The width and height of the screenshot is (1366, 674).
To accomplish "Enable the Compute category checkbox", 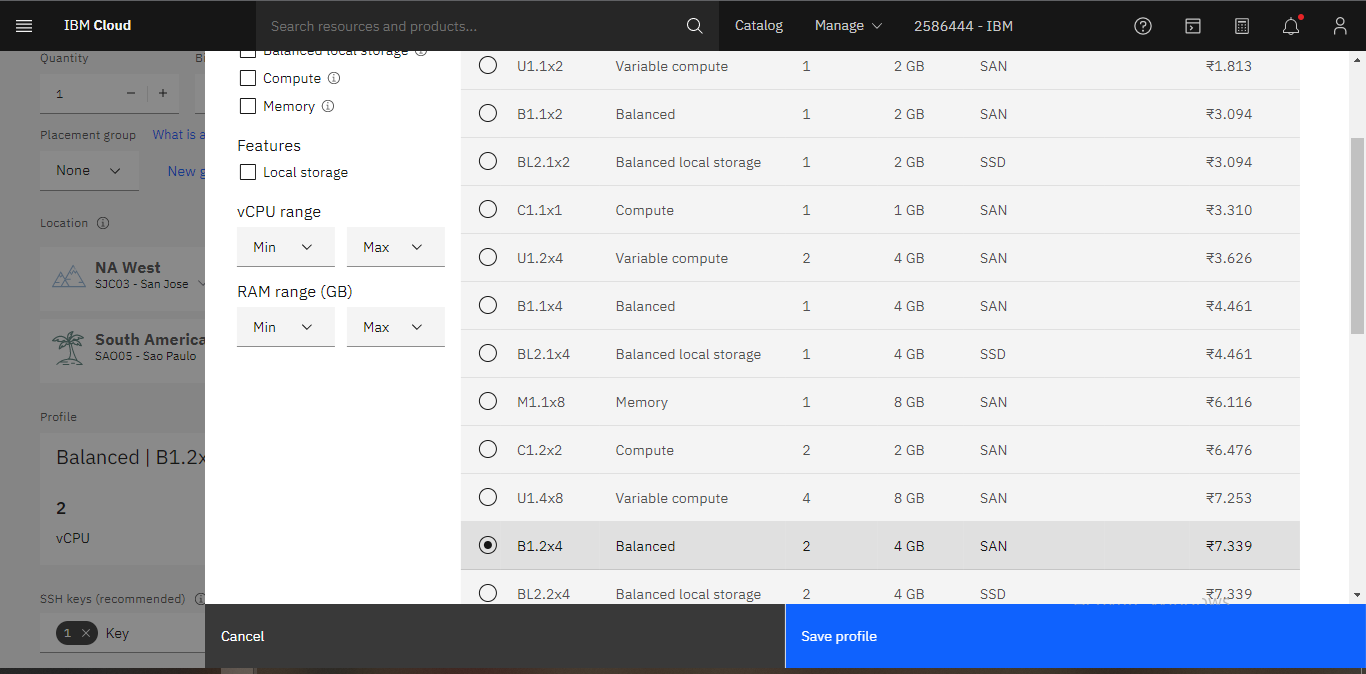I will click(x=248, y=78).
